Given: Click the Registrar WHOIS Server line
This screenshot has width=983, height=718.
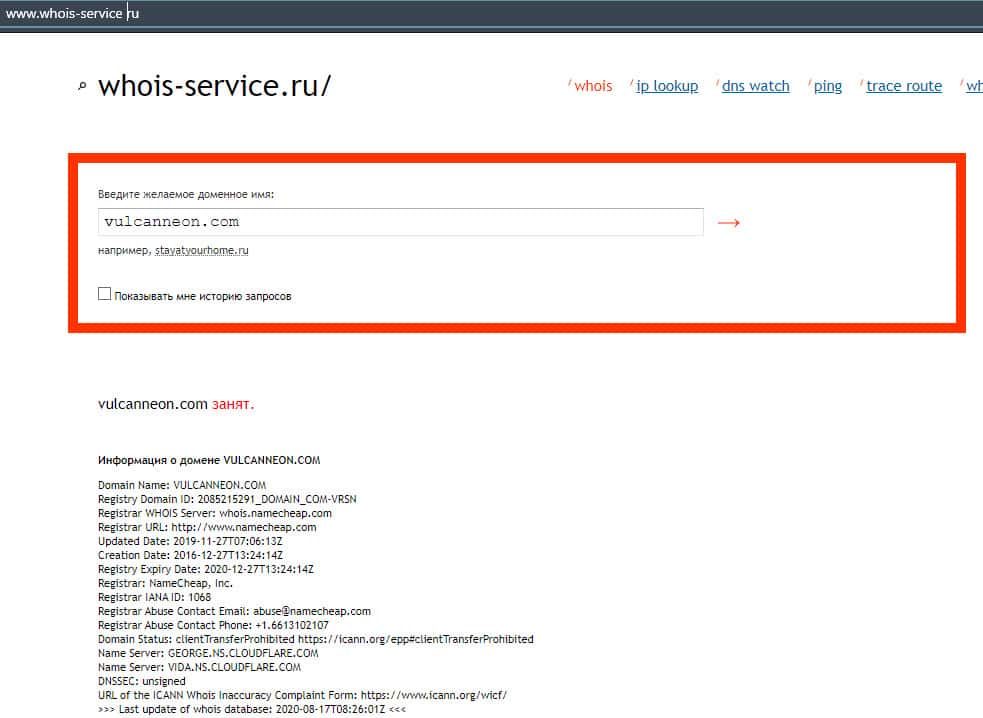Looking at the screenshot, I should (x=215, y=513).
